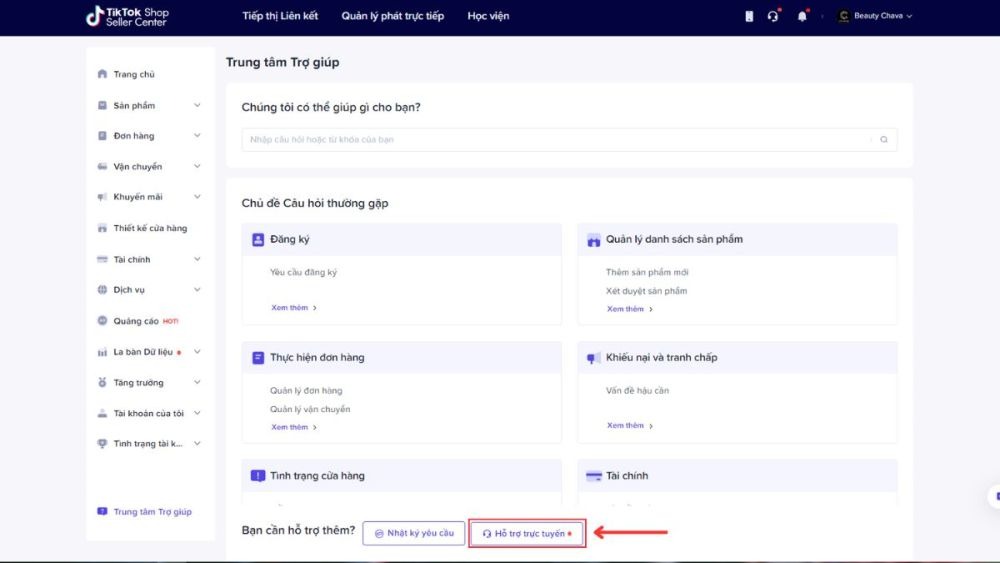Click the Hỗ trợ trực tuyến button

(x=527, y=533)
